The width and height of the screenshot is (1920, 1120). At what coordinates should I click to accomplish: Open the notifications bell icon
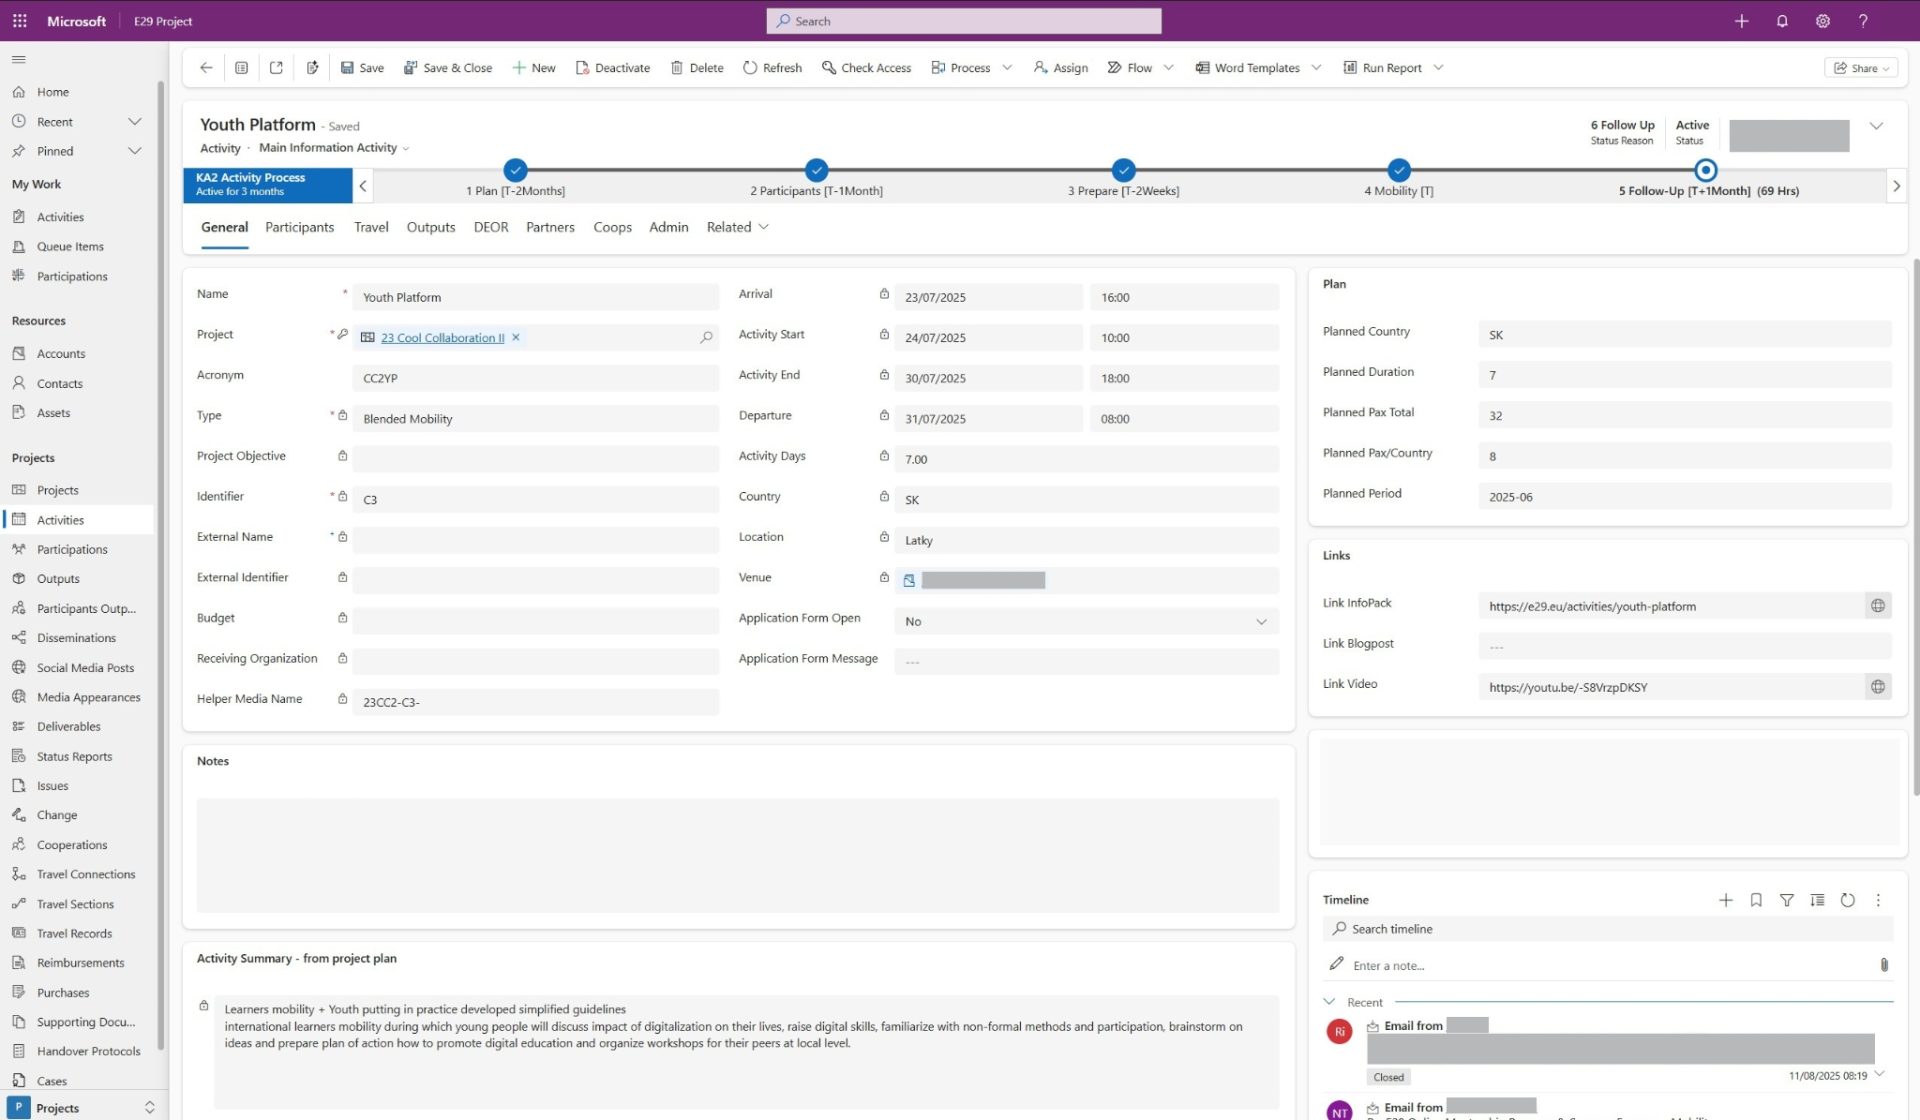(1782, 21)
